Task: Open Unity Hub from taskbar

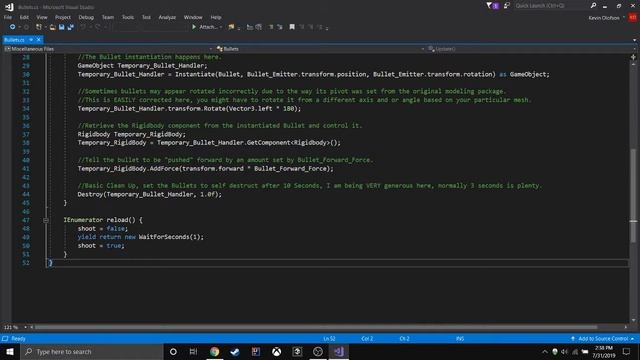Action: (x=297, y=351)
